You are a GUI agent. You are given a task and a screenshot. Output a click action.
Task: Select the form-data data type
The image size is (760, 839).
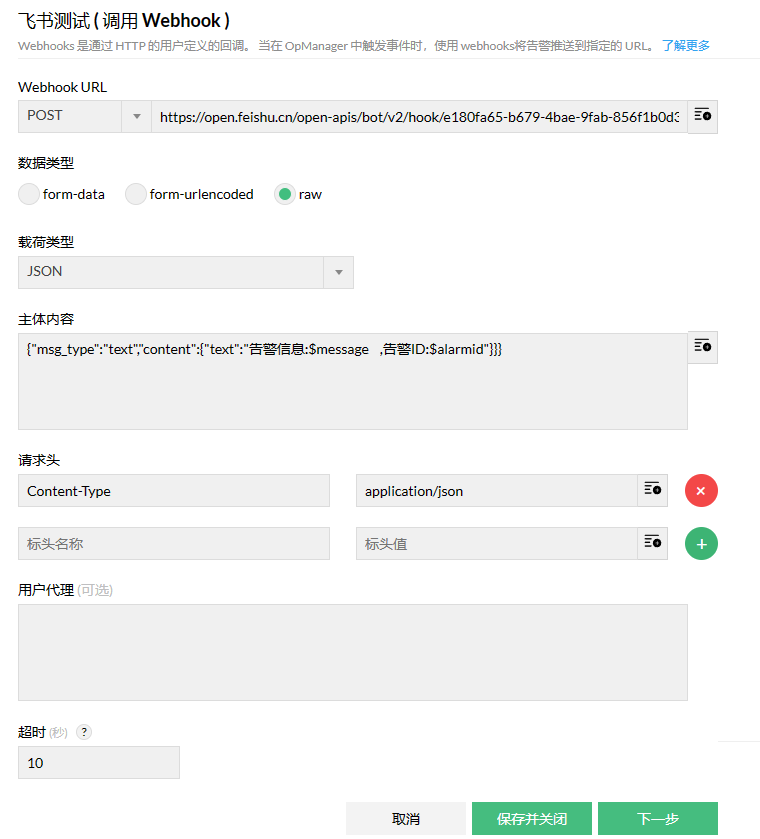[x=29, y=194]
